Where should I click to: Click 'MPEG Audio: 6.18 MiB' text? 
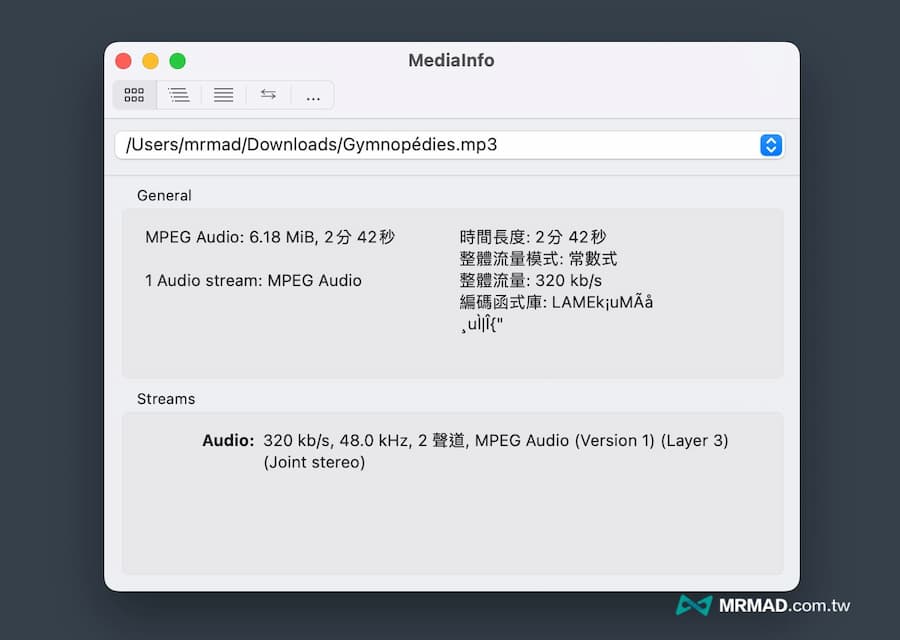pos(231,237)
